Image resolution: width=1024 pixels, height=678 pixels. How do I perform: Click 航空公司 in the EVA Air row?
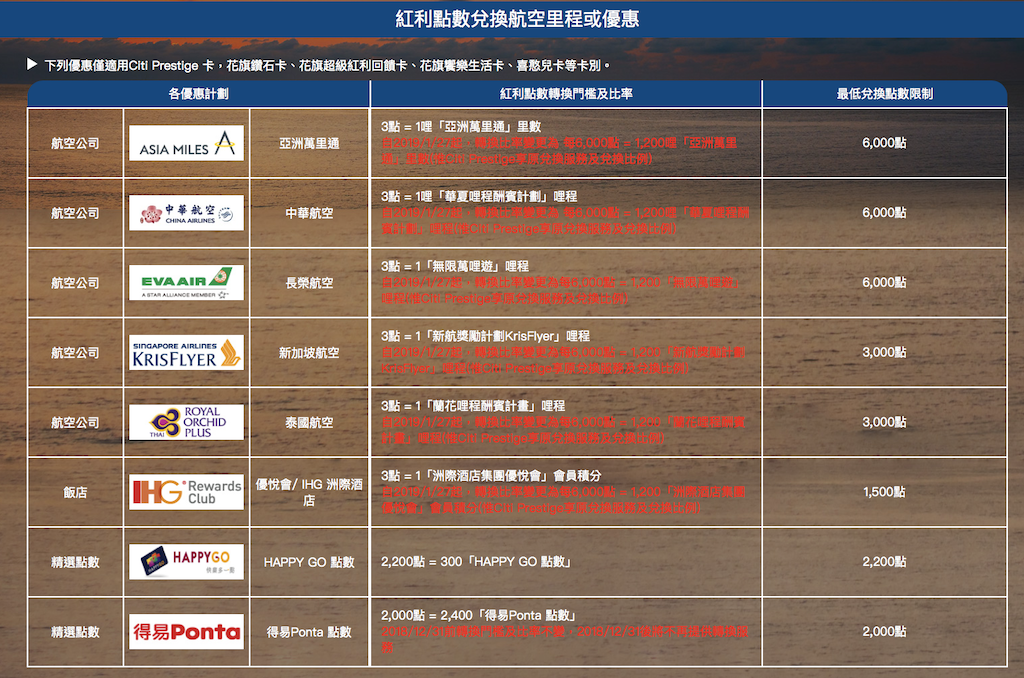75,283
